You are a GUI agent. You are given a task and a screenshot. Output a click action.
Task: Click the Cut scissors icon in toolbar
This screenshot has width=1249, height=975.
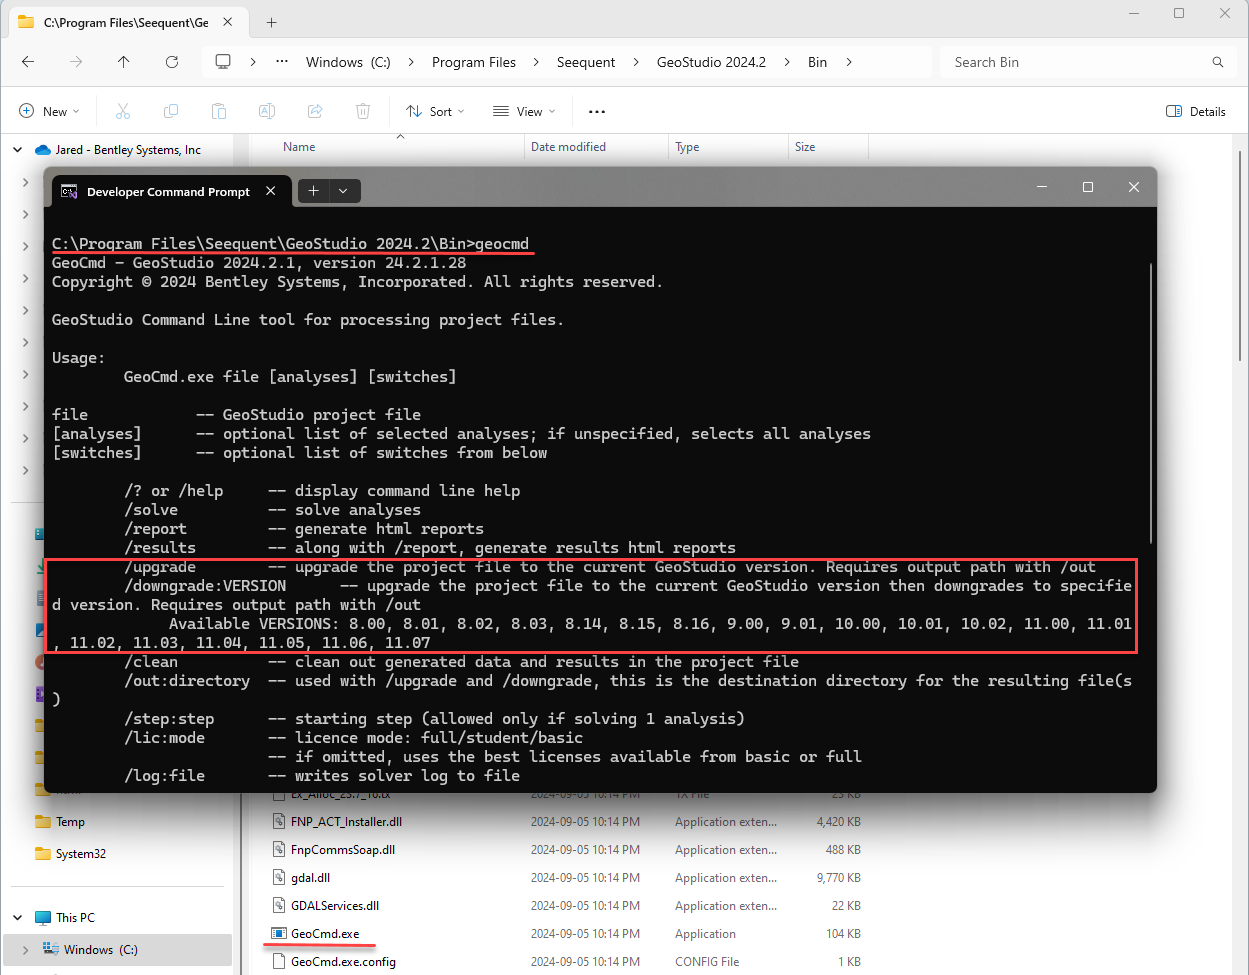[x=123, y=111]
